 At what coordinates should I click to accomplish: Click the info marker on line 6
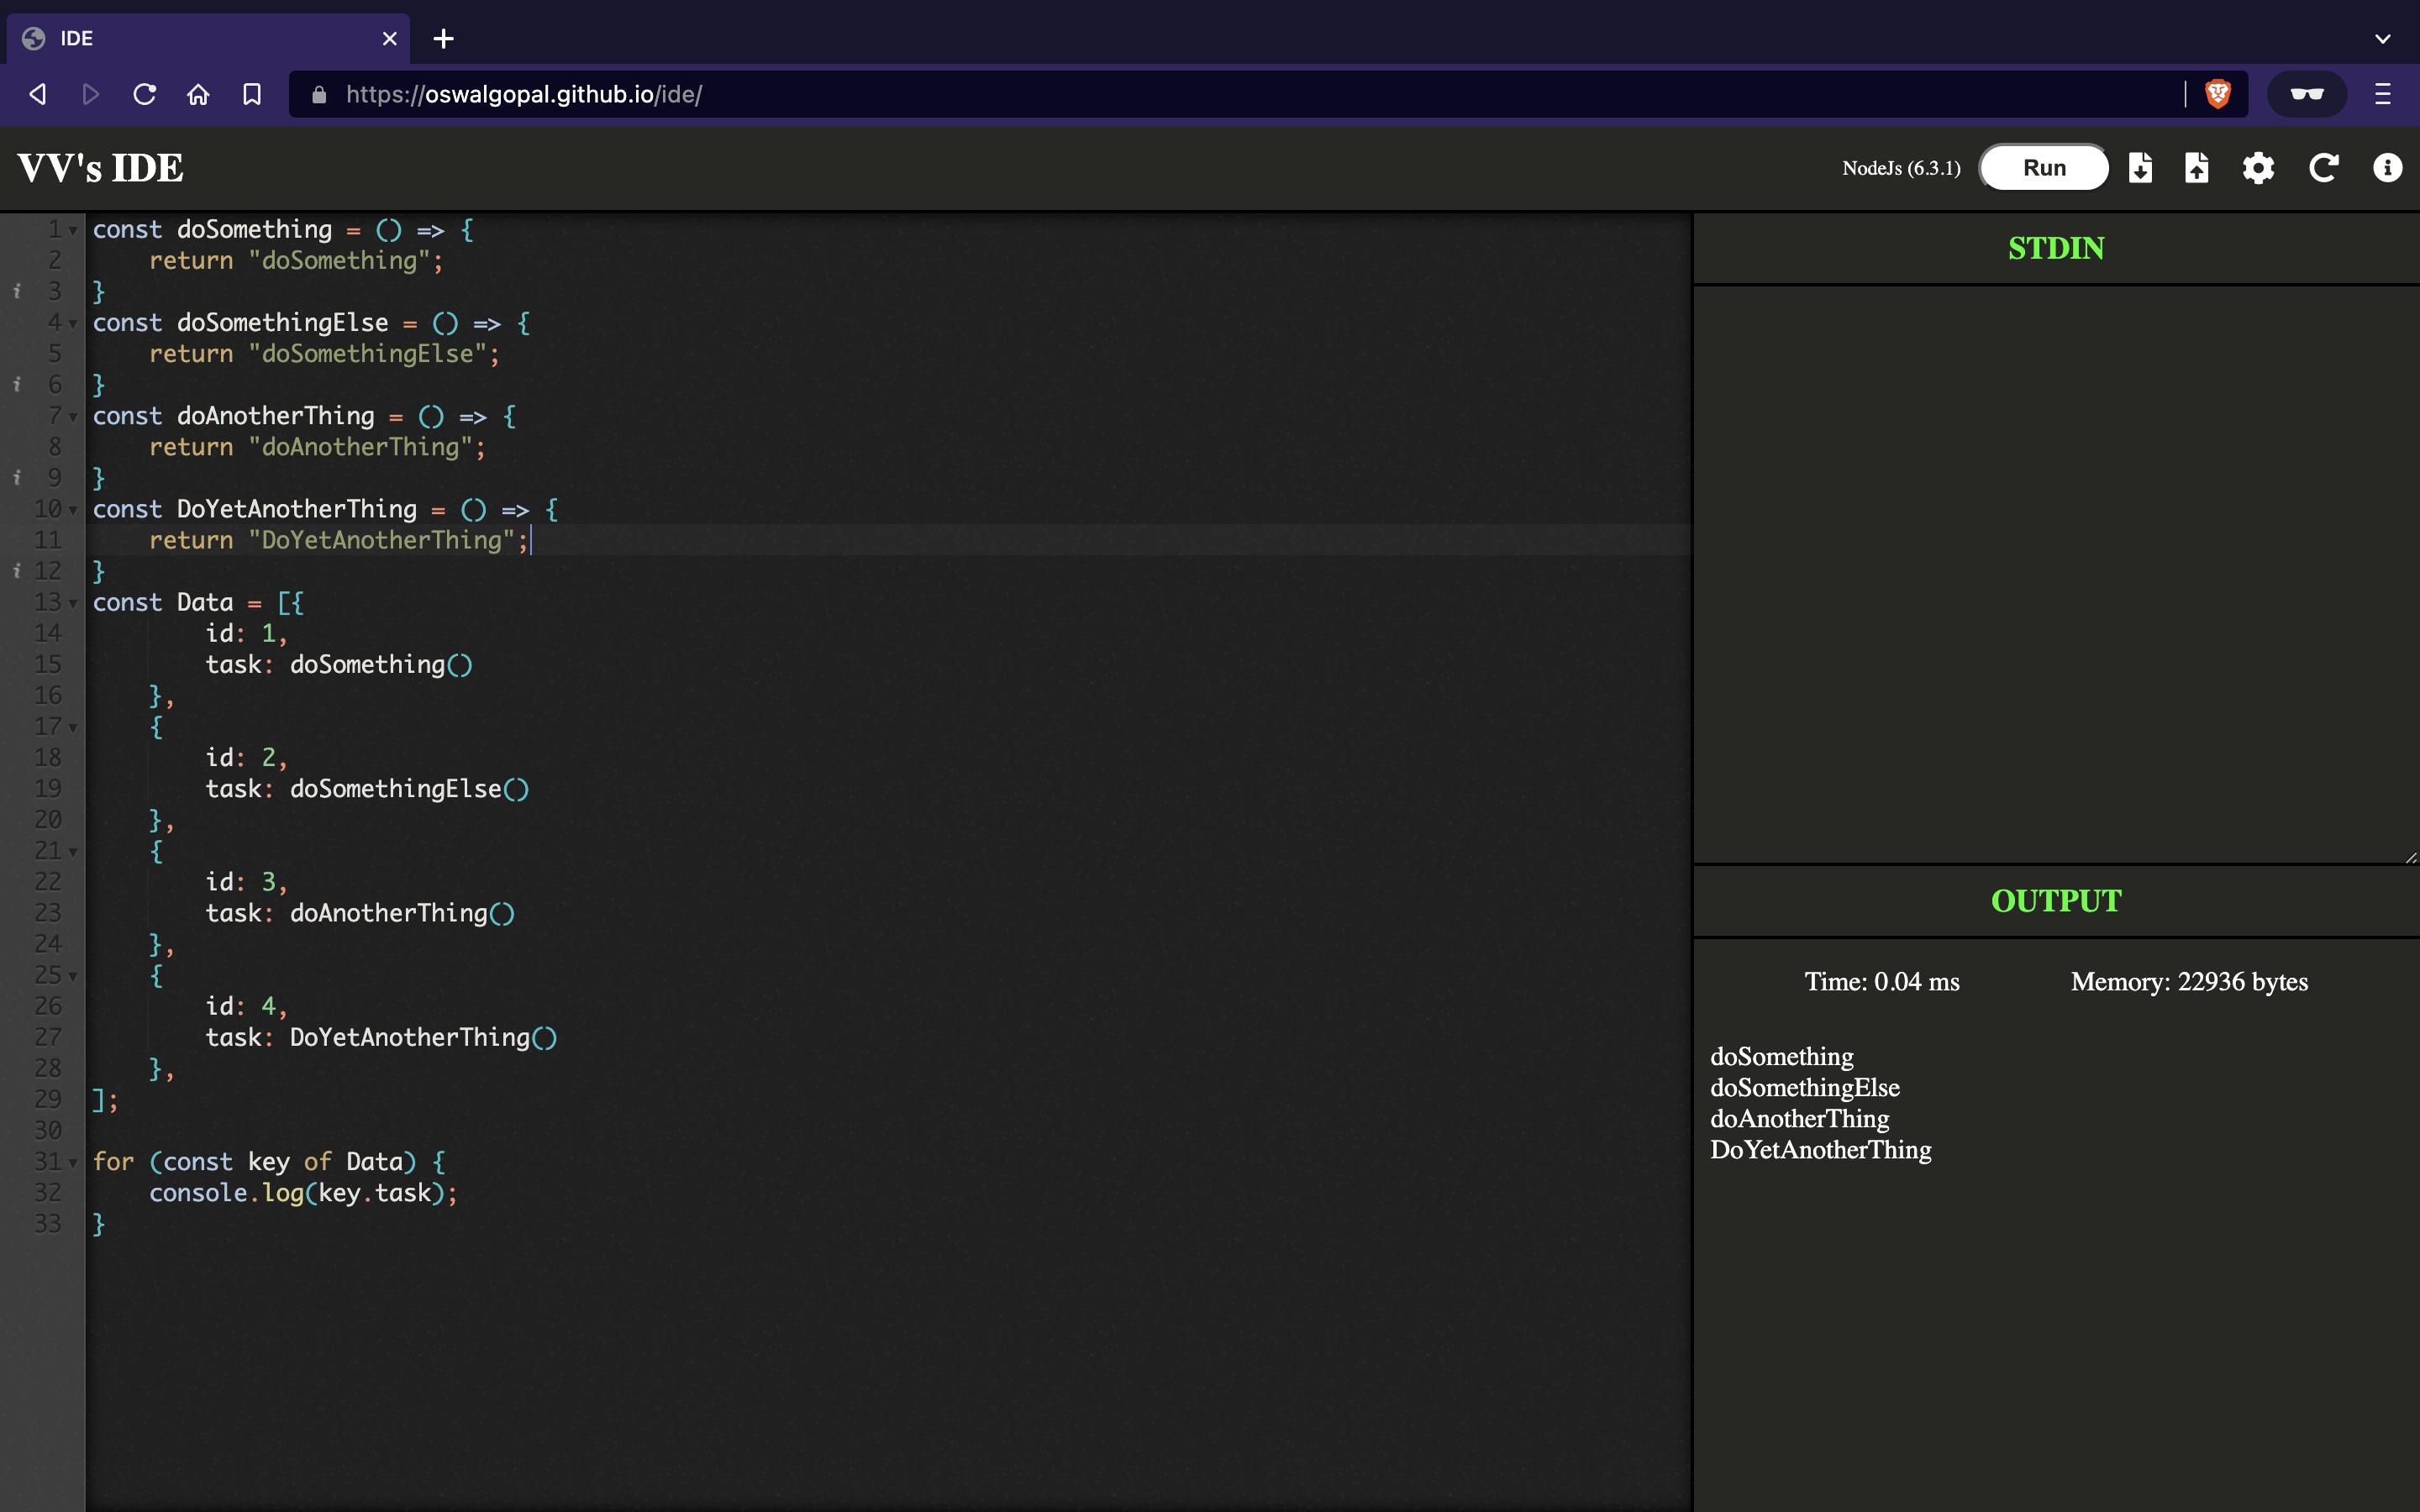click(x=17, y=384)
